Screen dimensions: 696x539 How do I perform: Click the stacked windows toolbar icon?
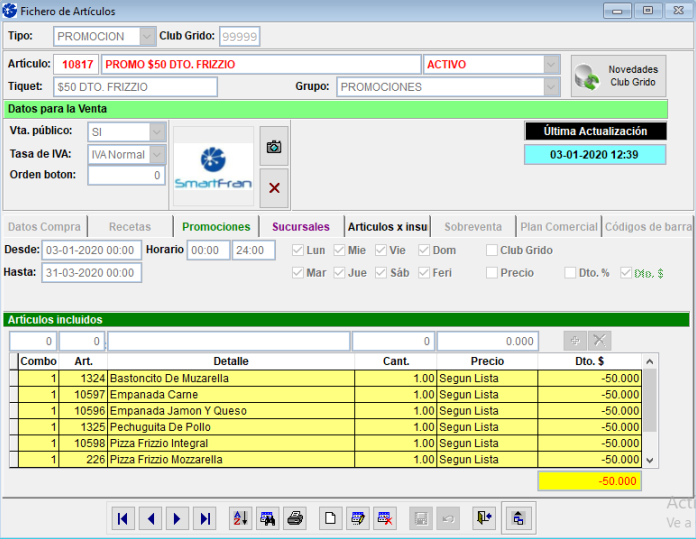coord(518,518)
